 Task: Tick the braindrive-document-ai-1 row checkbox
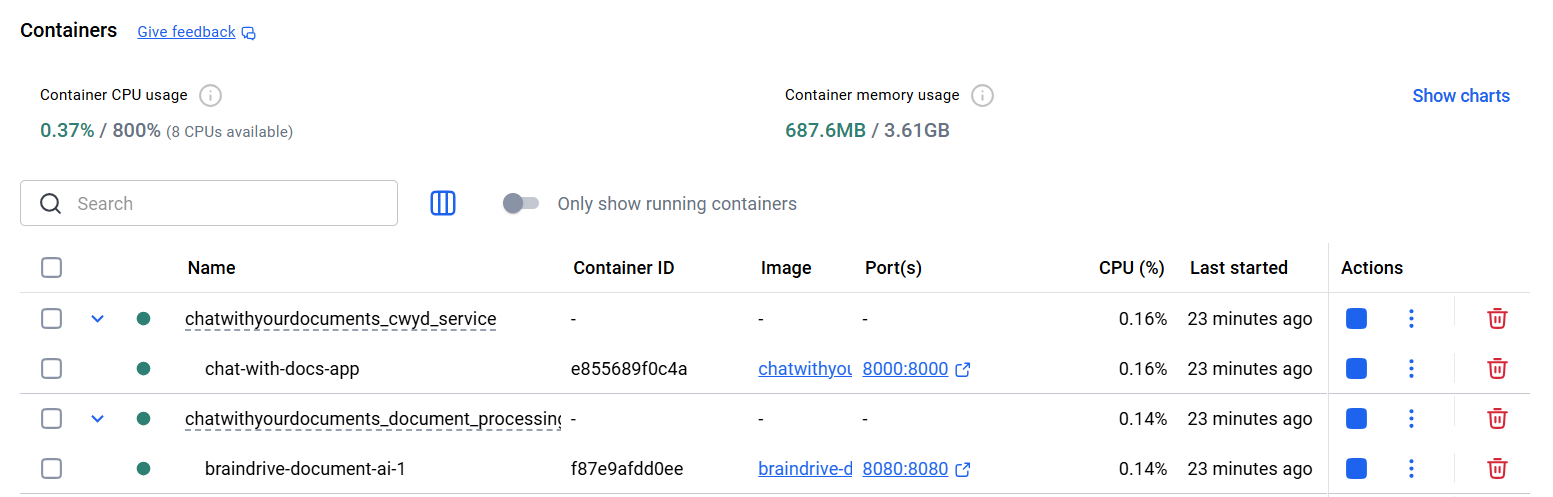pos(52,469)
